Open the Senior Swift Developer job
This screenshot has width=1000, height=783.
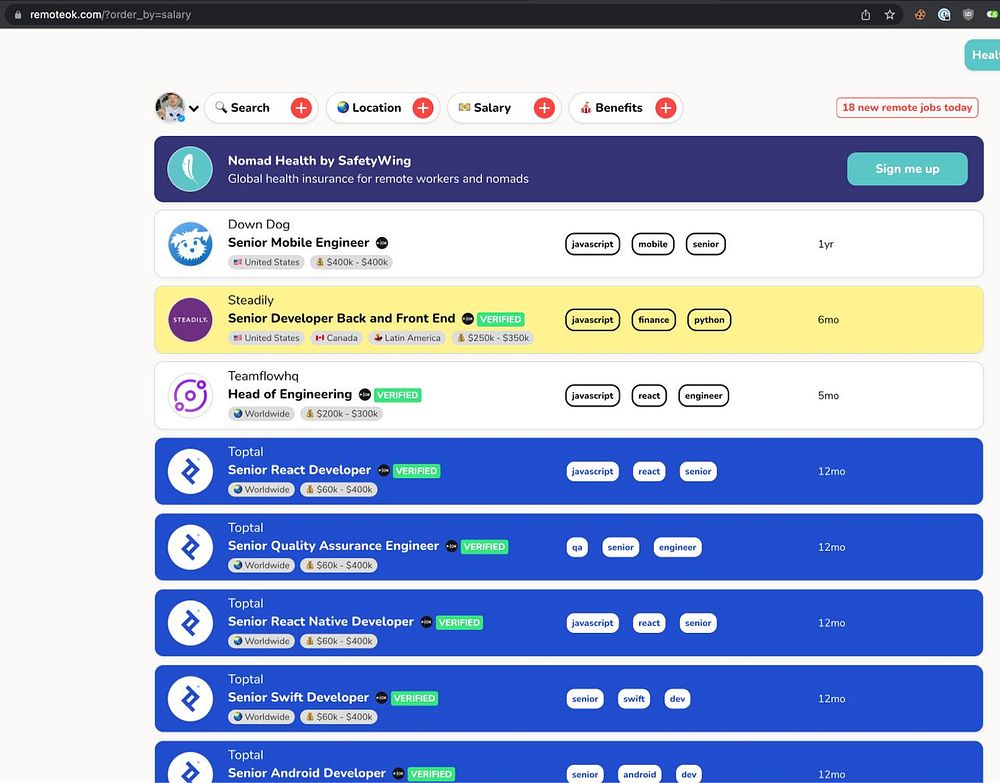click(x=298, y=698)
